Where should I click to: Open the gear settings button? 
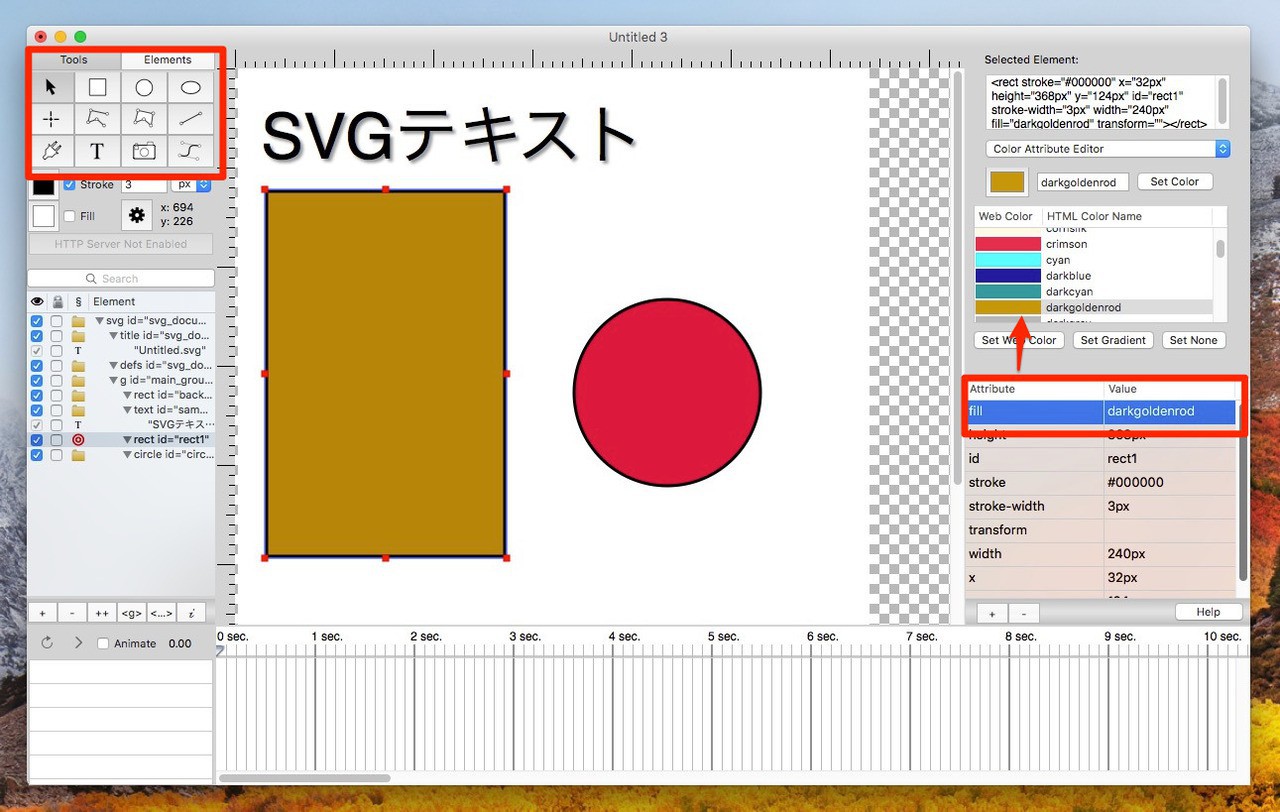point(137,215)
